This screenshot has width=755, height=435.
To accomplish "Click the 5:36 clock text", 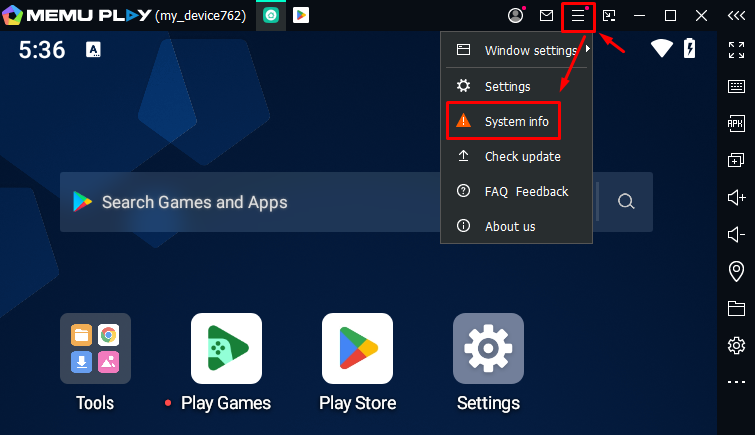I will click(x=42, y=50).
